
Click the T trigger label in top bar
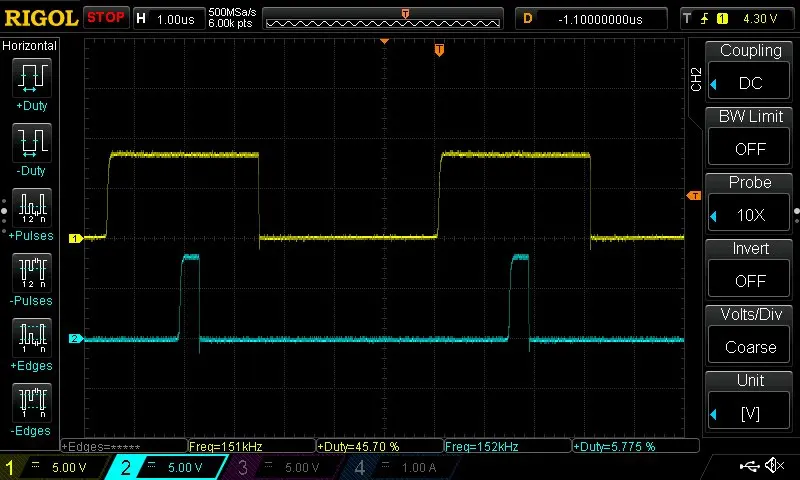pyautogui.click(x=687, y=18)
